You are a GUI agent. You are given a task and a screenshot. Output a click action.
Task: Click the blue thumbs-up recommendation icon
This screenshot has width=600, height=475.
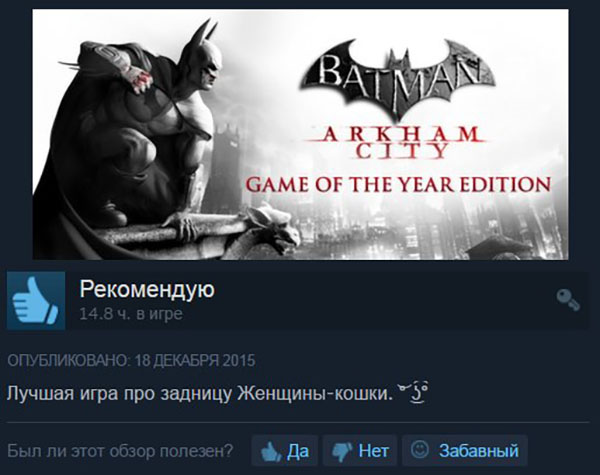point(36,300)
